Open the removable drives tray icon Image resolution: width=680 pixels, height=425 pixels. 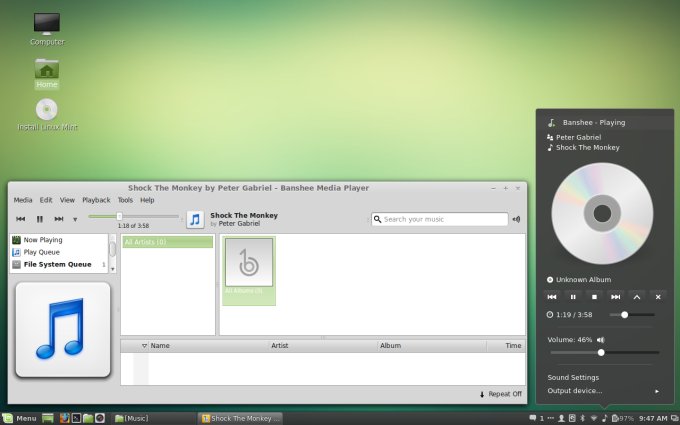[x=572, y=418]
